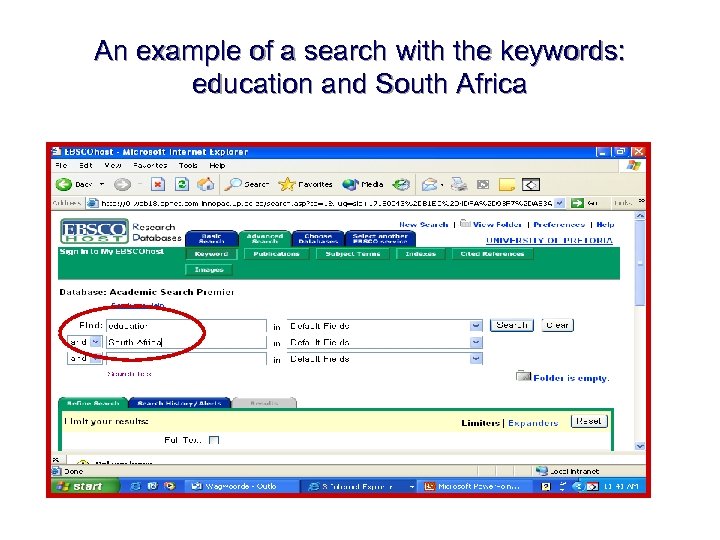720x540 pixels.
Task: Open 'and' operator dropdown on third row
Action: pos(96,359)
